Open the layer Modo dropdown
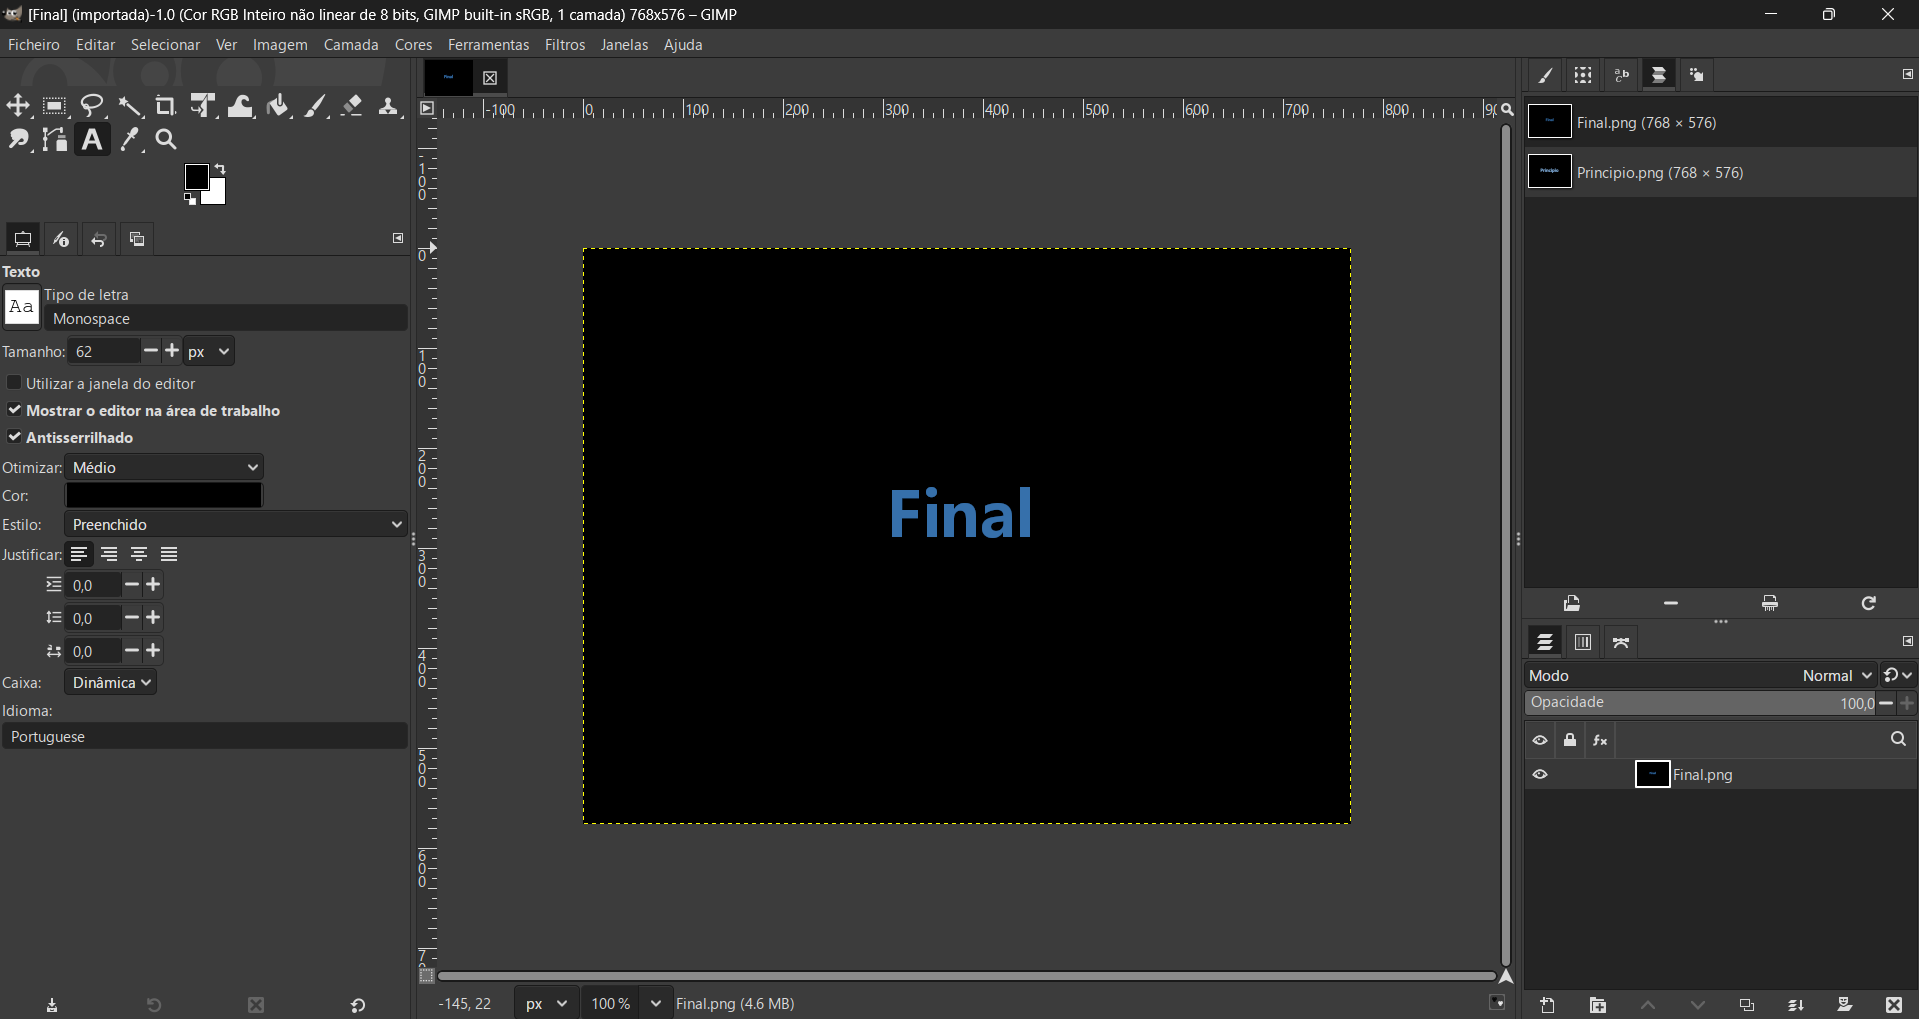 (x=1701, y=676)
